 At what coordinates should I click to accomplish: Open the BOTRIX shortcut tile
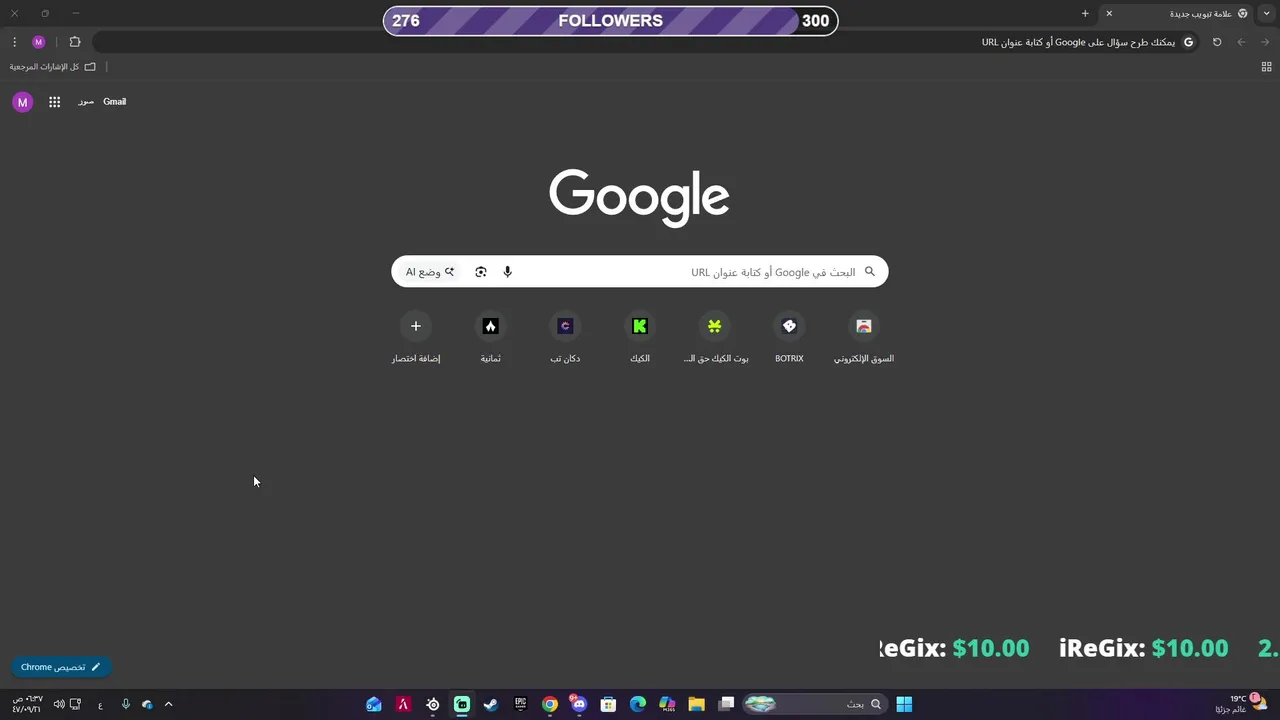[789, 338]
